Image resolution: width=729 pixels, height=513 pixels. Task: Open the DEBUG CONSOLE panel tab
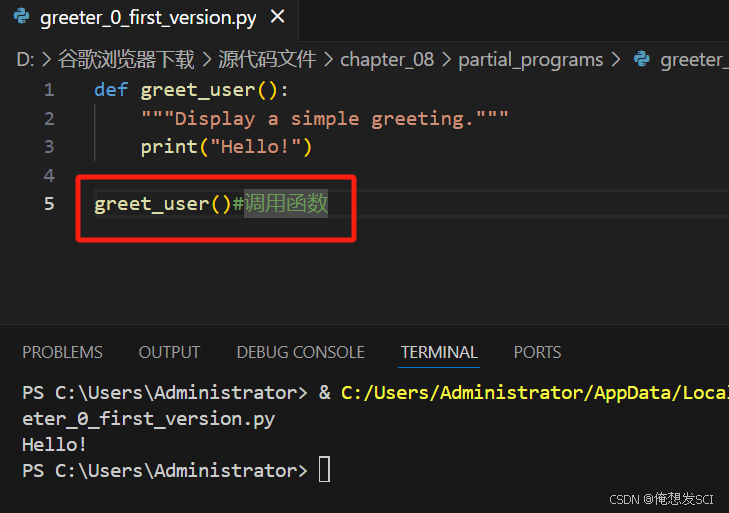301,353
